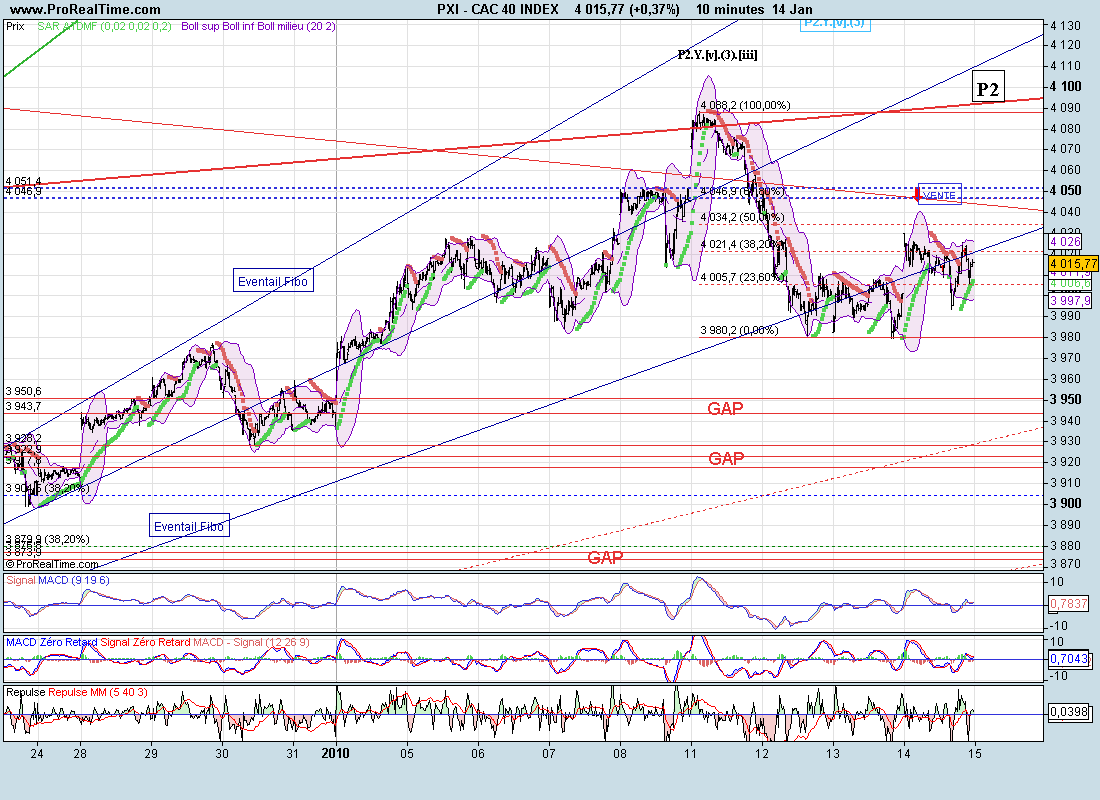Select the lower Eventail Fibo label near 3 890
1100x800 pixels.
[189, 526]
